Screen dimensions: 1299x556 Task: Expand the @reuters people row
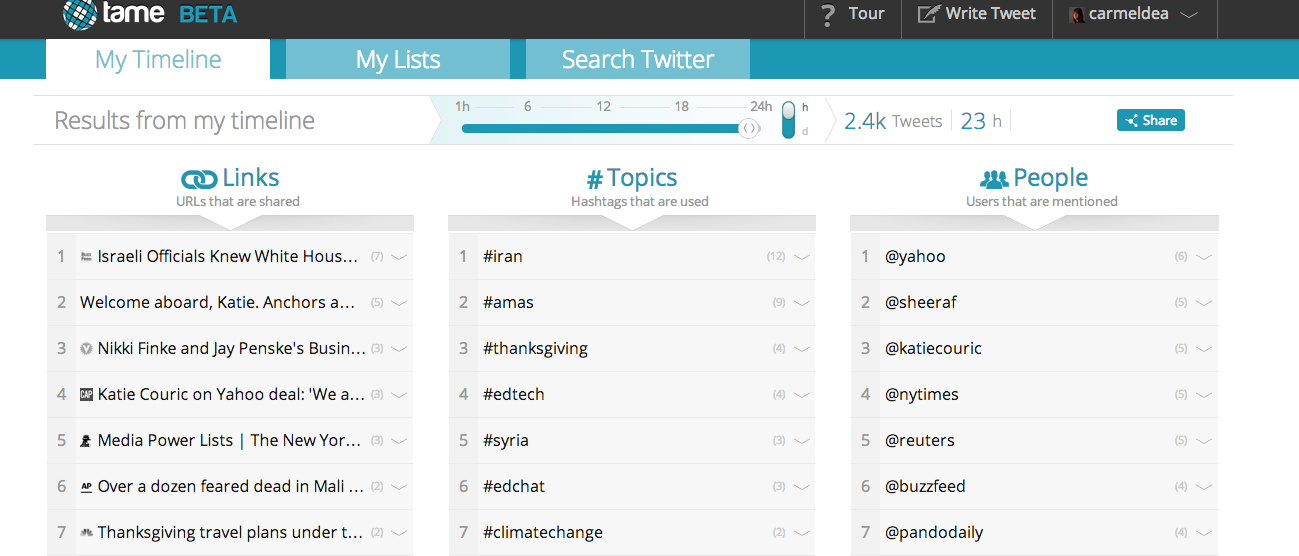coord(1203,441)
